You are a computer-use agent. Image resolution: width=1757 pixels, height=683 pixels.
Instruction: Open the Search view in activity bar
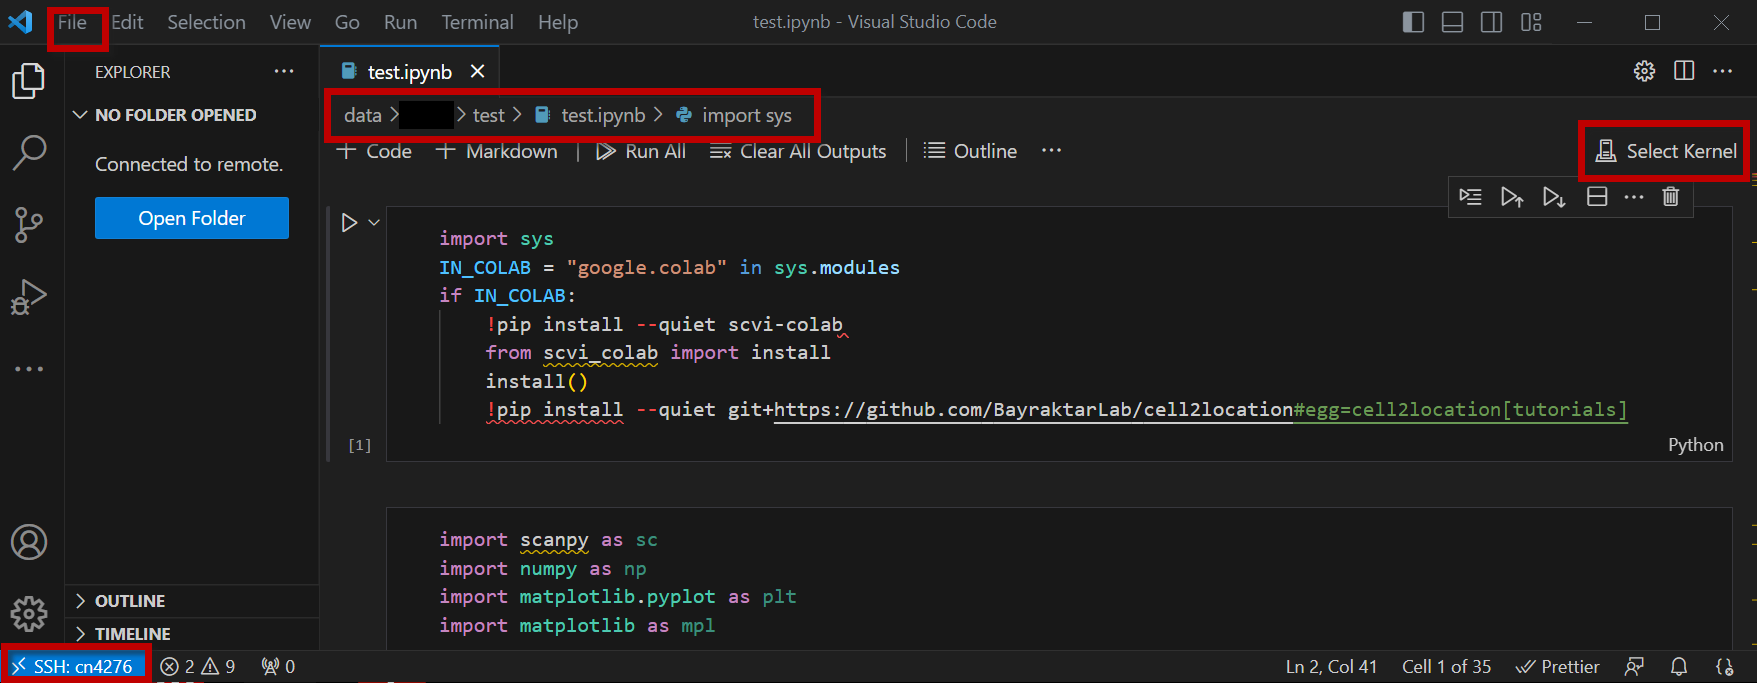(29, 152)
